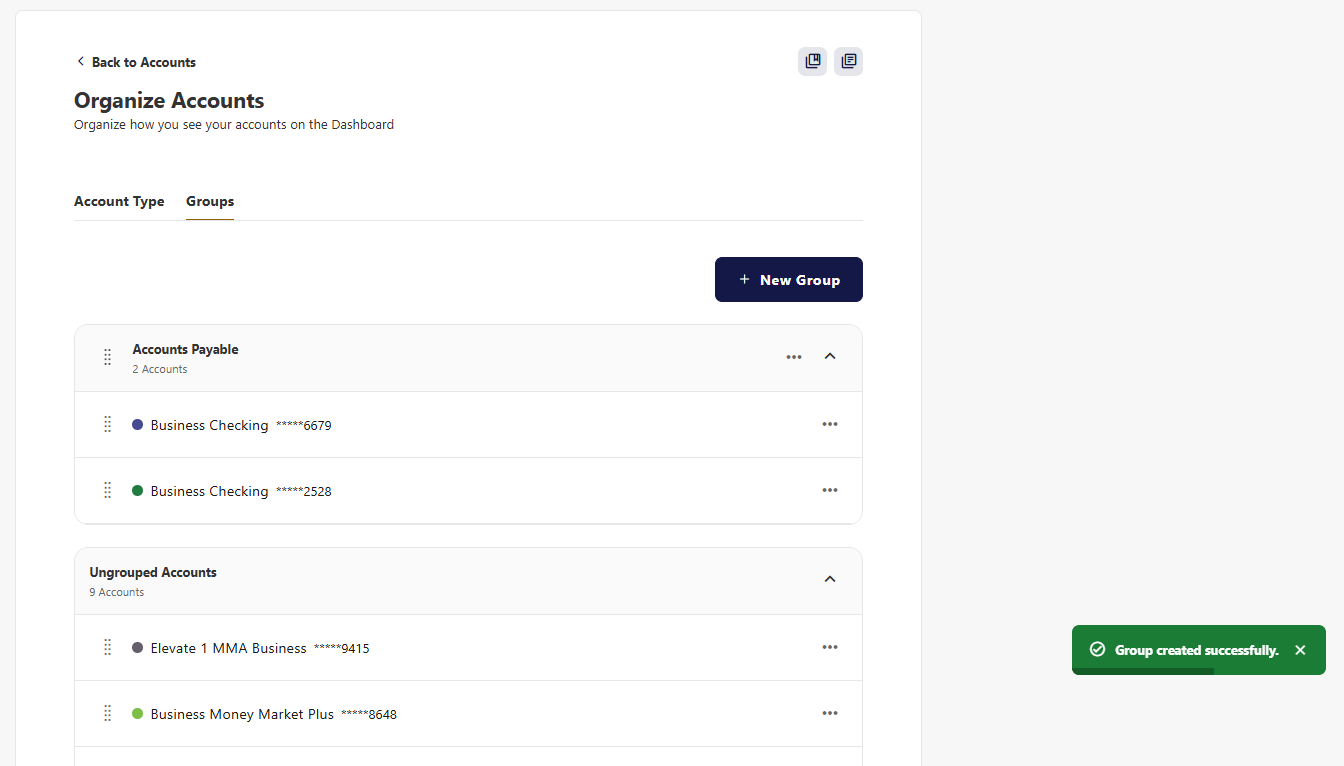
Task: Click the gray color dot for Elevate 1 MMA Business
Action: click(138, 647)
